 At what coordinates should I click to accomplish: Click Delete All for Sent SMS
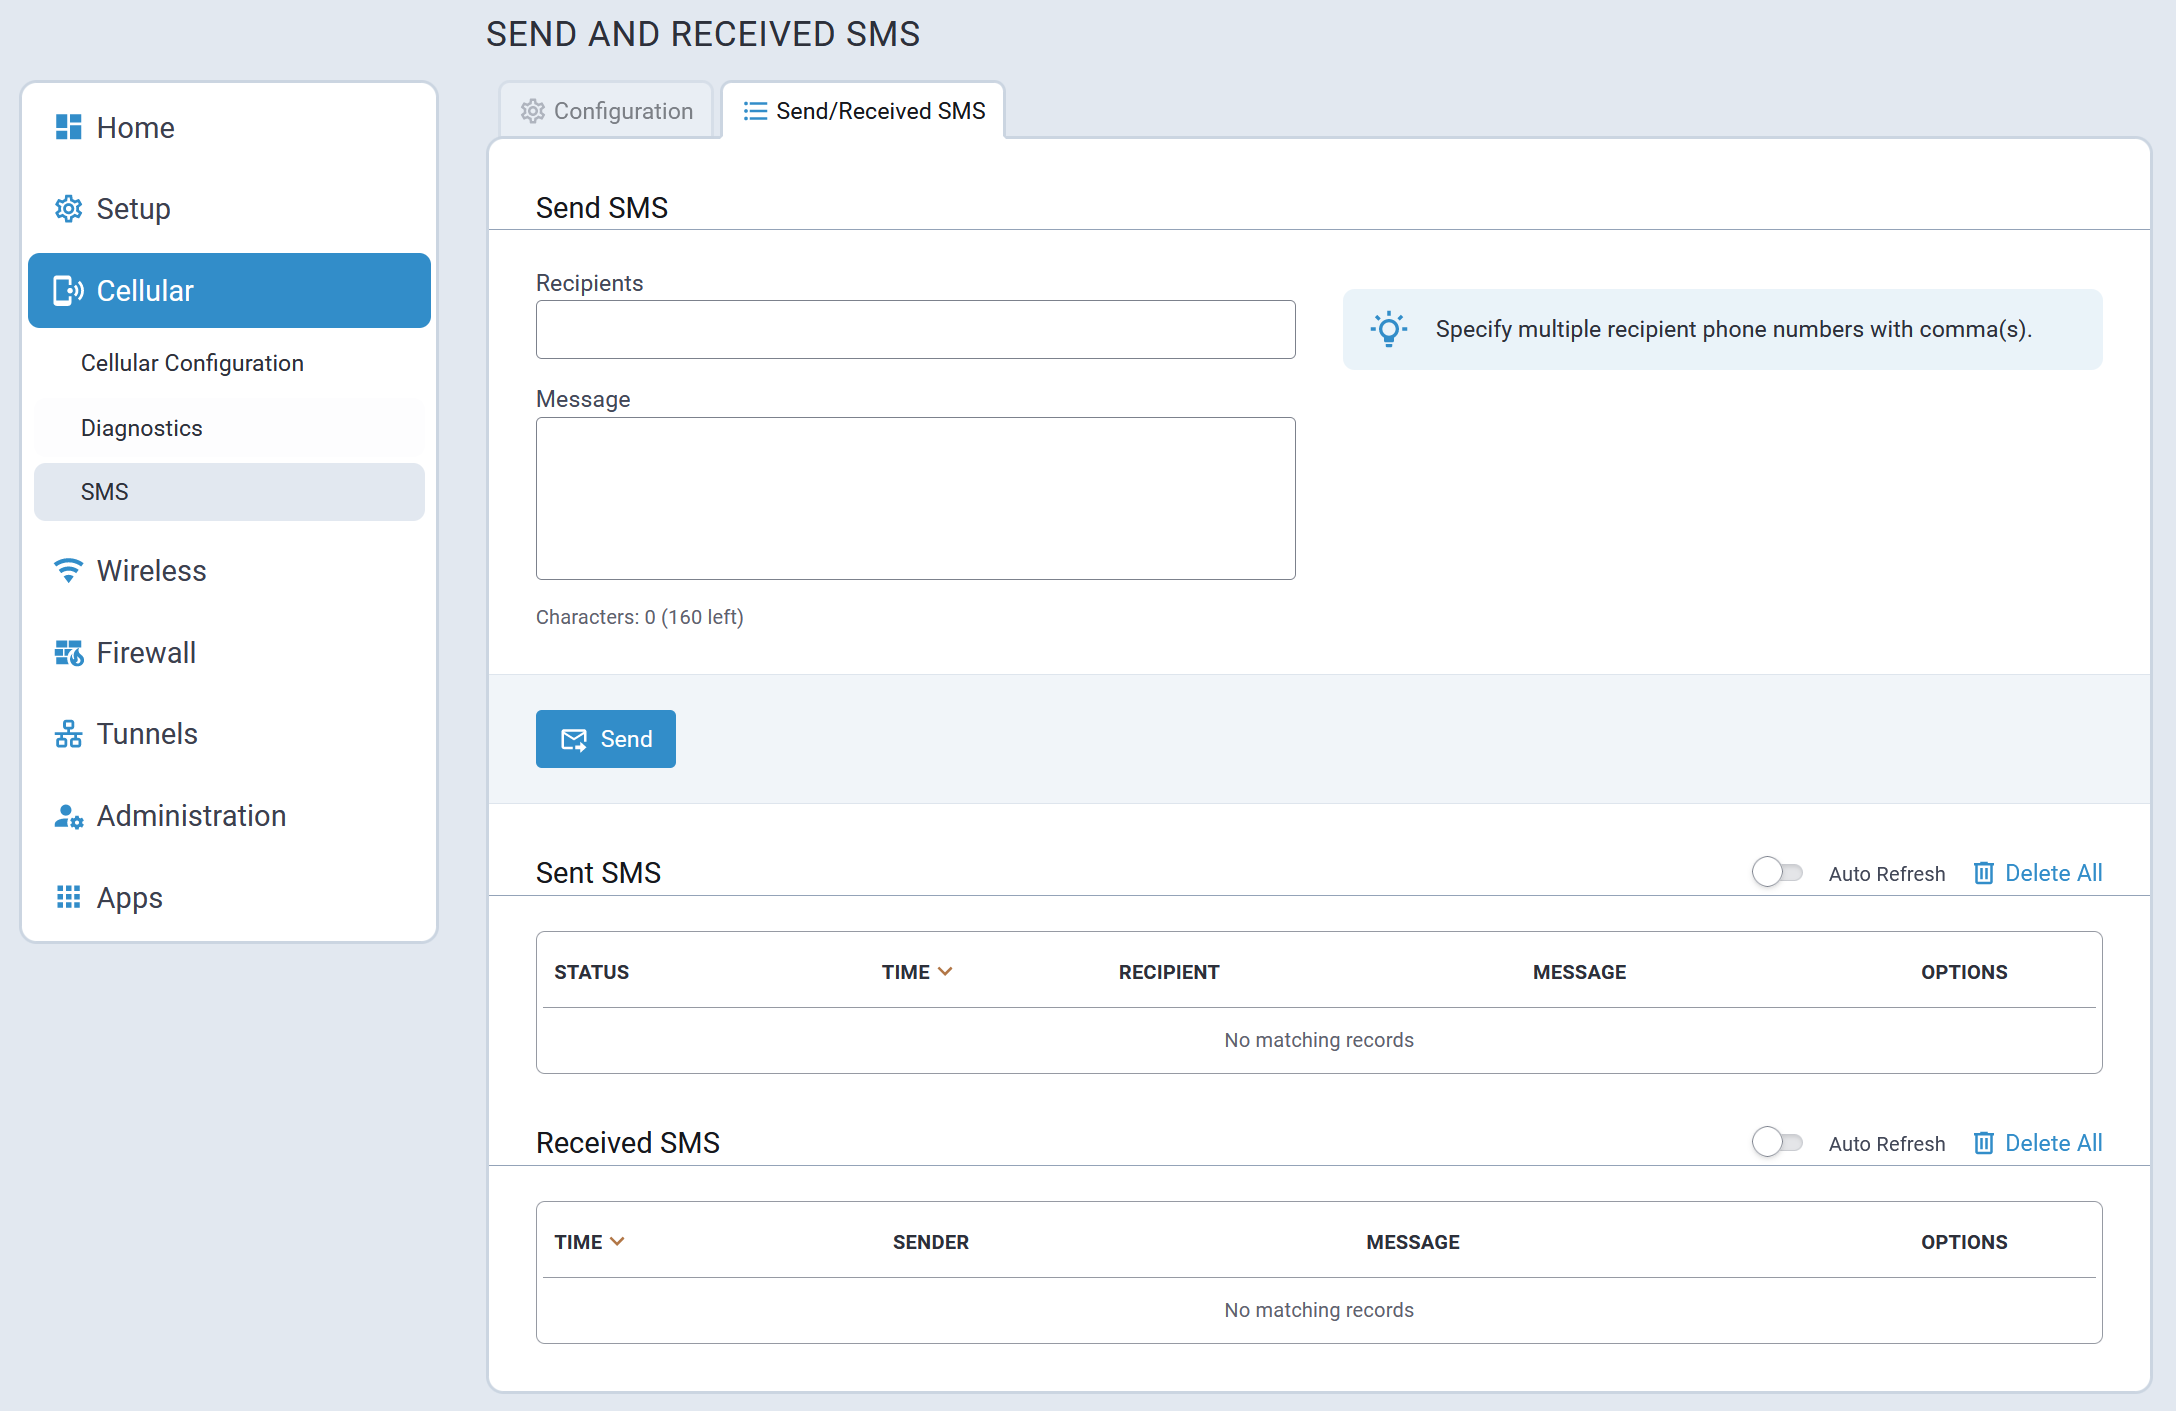click(x=2038, y=873)
